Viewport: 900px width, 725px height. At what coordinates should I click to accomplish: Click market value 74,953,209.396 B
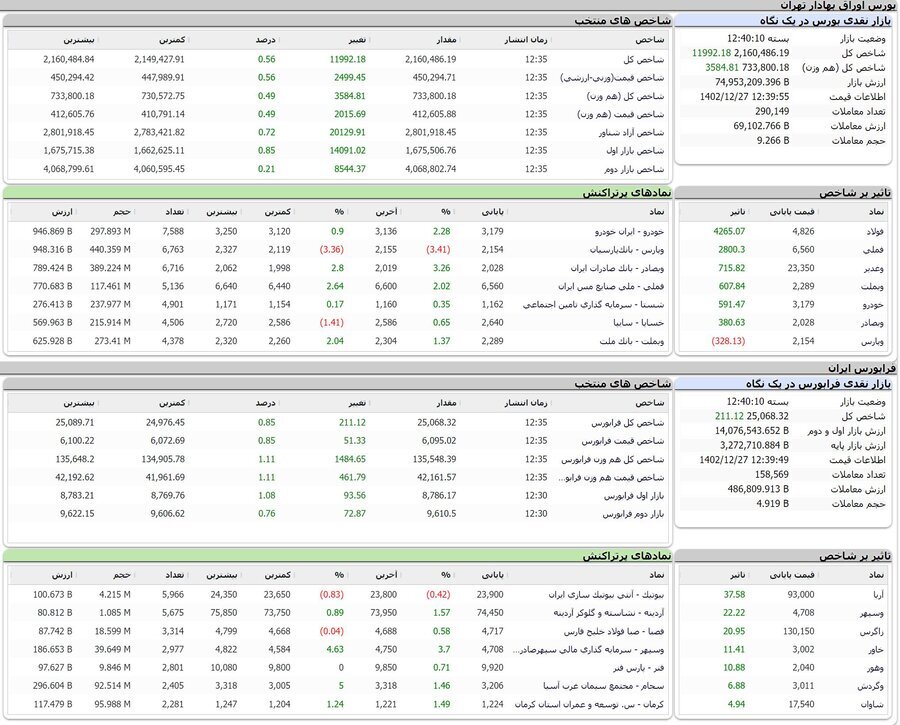coord(752,82)
